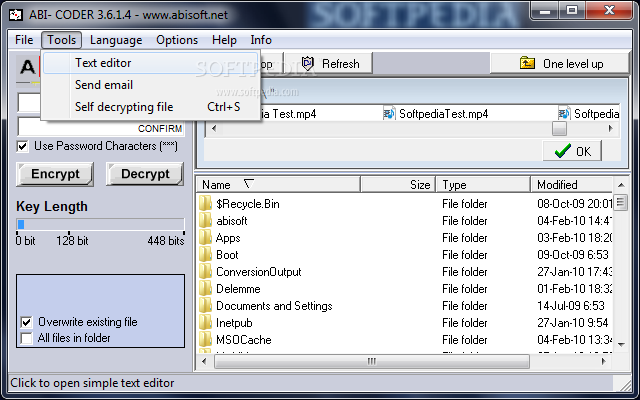Select the ConversionOutput folder name

(x=259, y=272)
